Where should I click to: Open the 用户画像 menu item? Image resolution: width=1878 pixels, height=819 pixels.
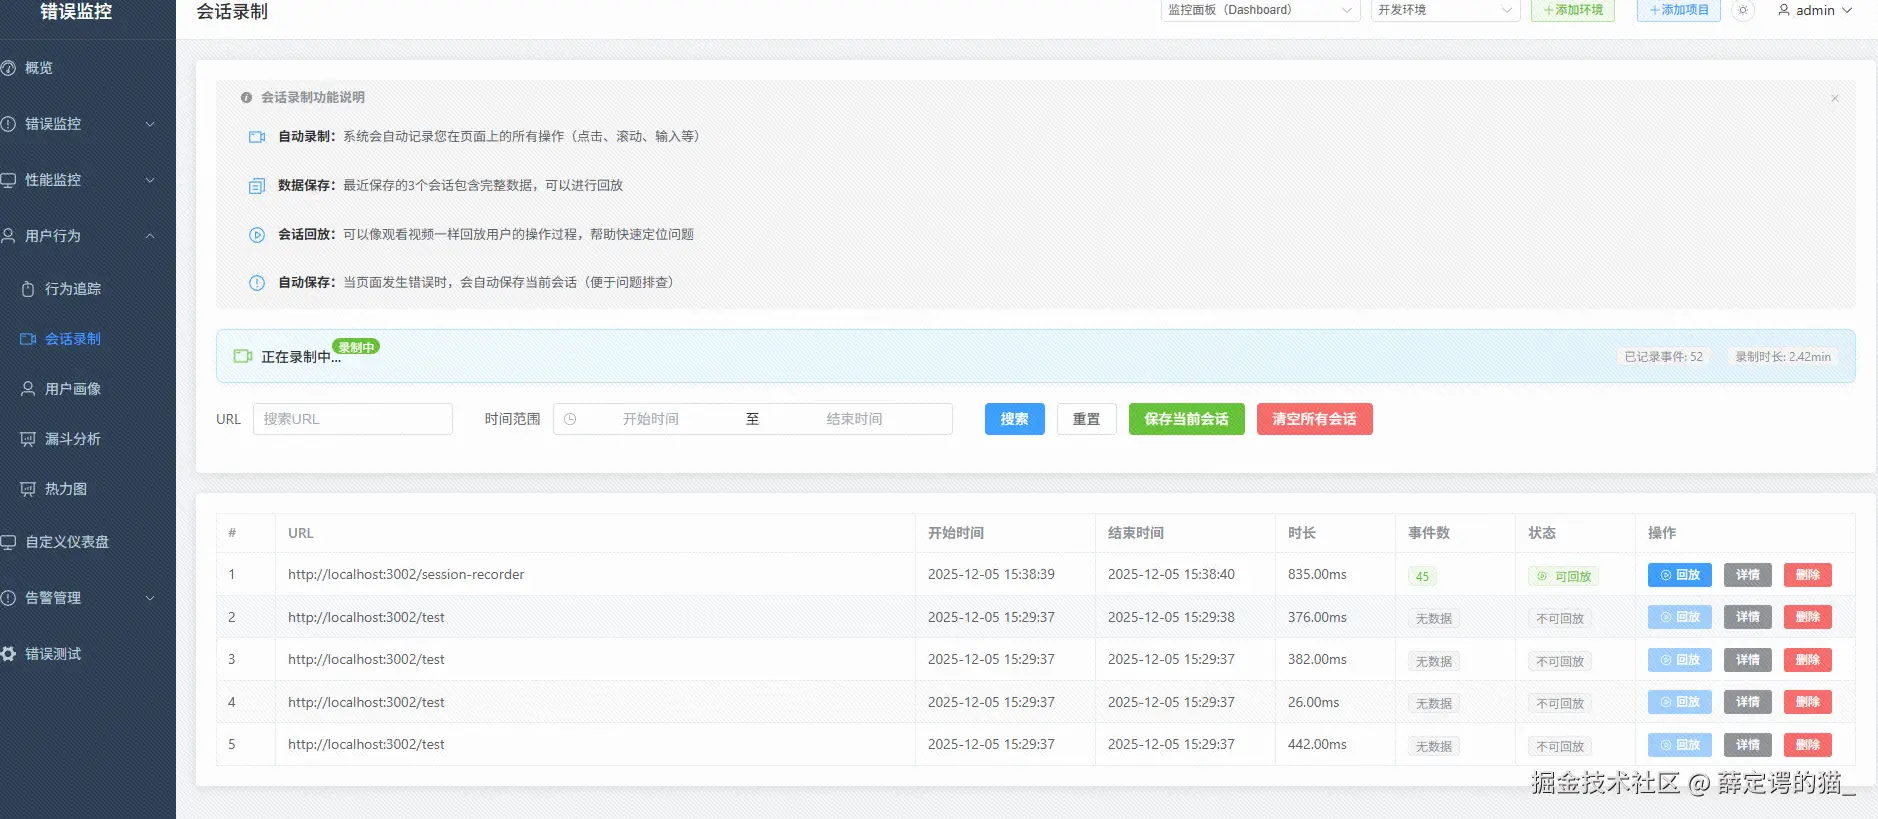point(88,389)
